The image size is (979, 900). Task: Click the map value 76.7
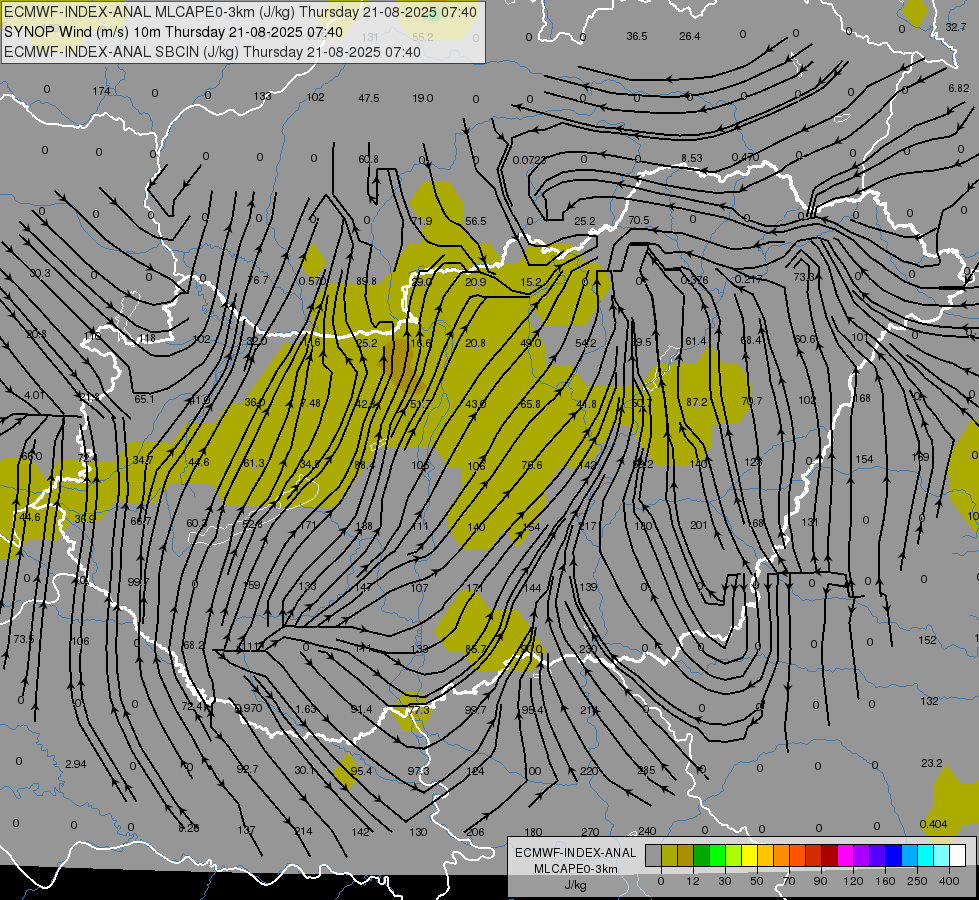(x=257, y=280)
